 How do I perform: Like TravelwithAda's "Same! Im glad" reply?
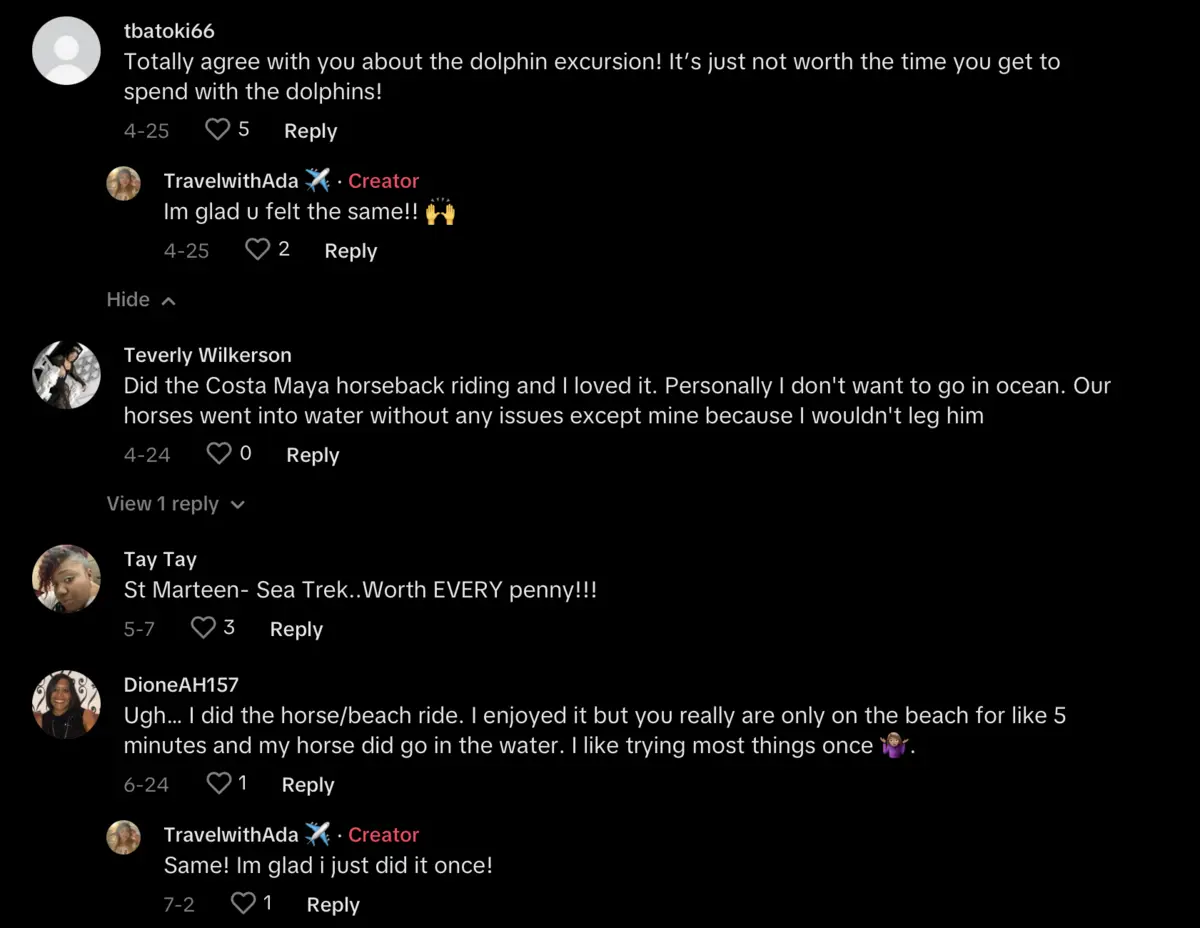(x=243, y=904)
